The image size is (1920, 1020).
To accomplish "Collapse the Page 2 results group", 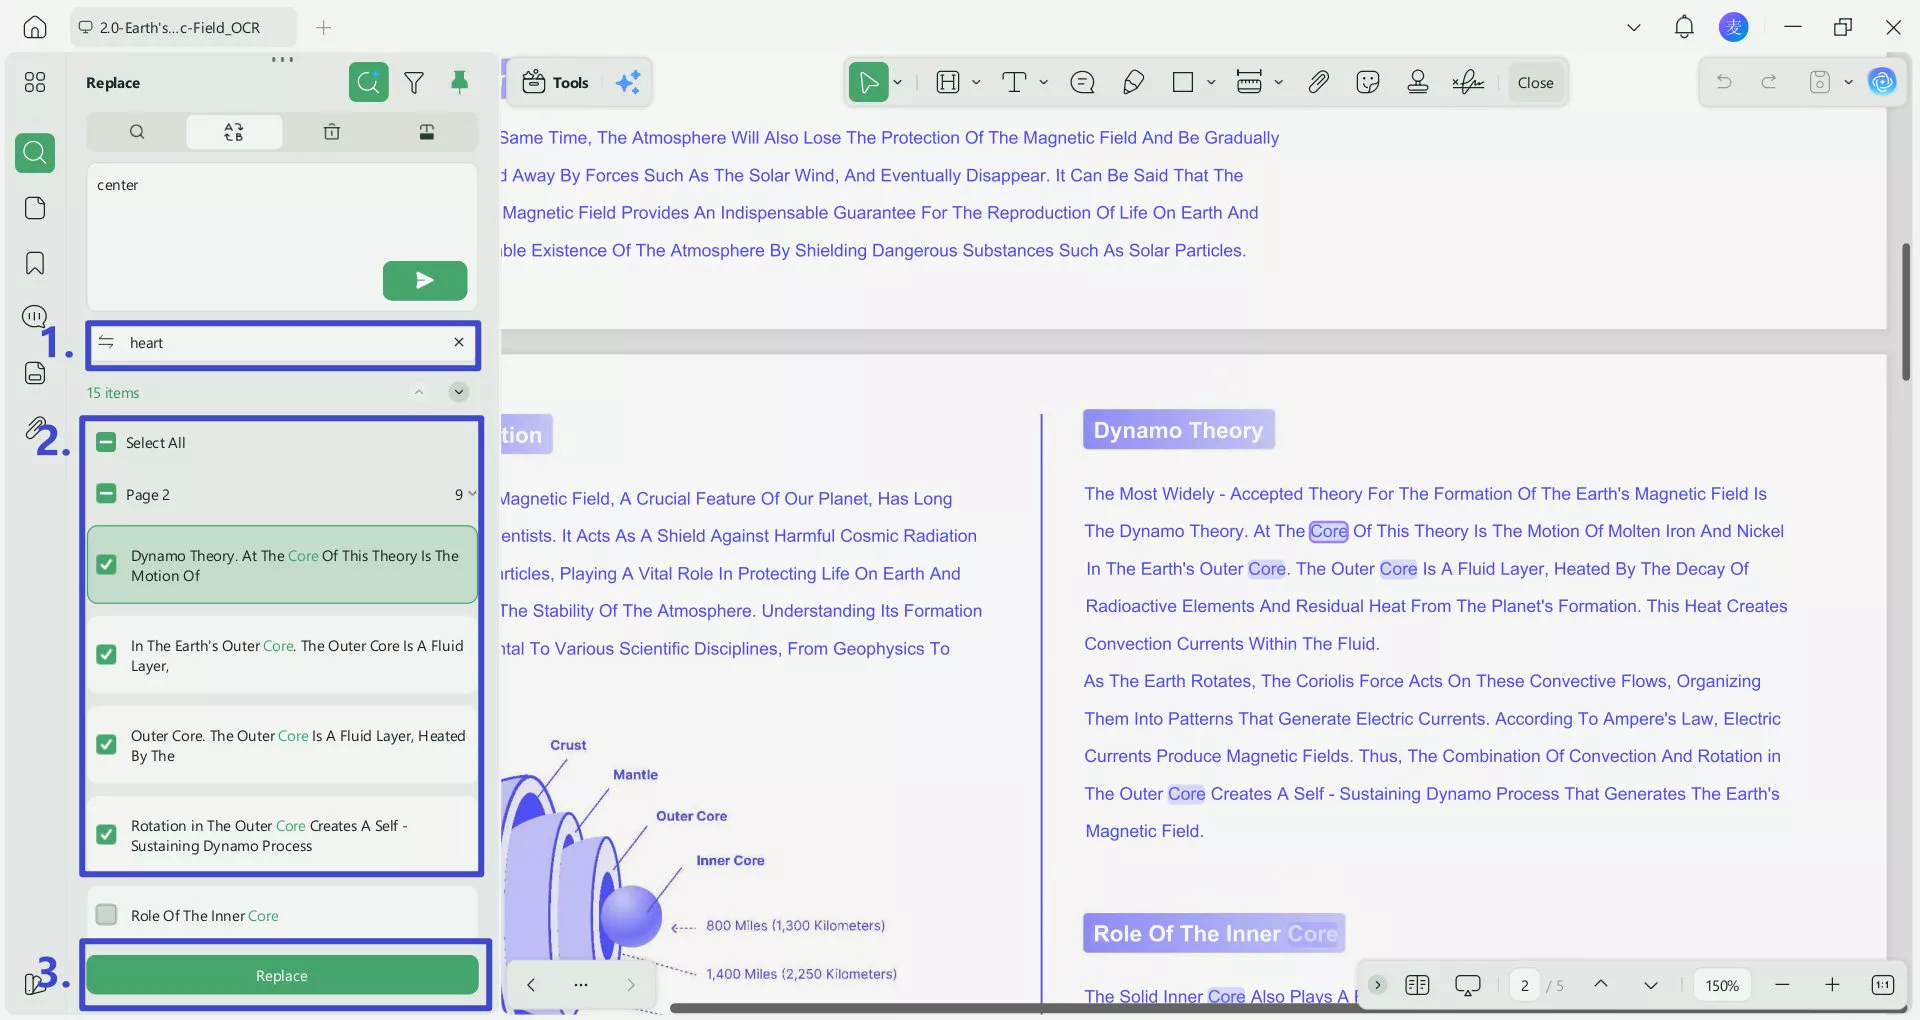I will 471,494.
